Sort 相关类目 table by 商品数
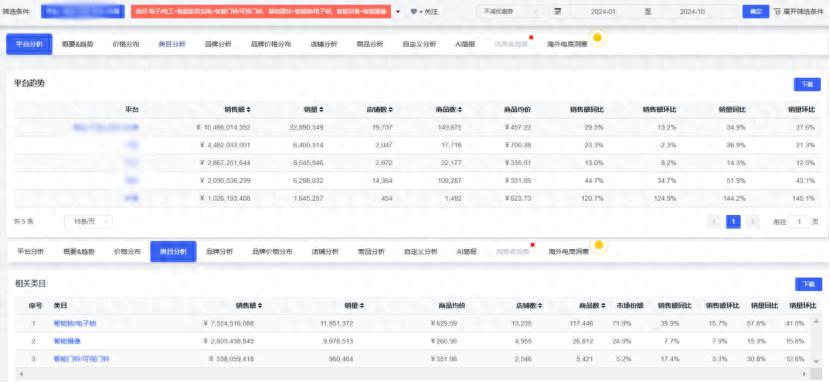 (603, 306)
